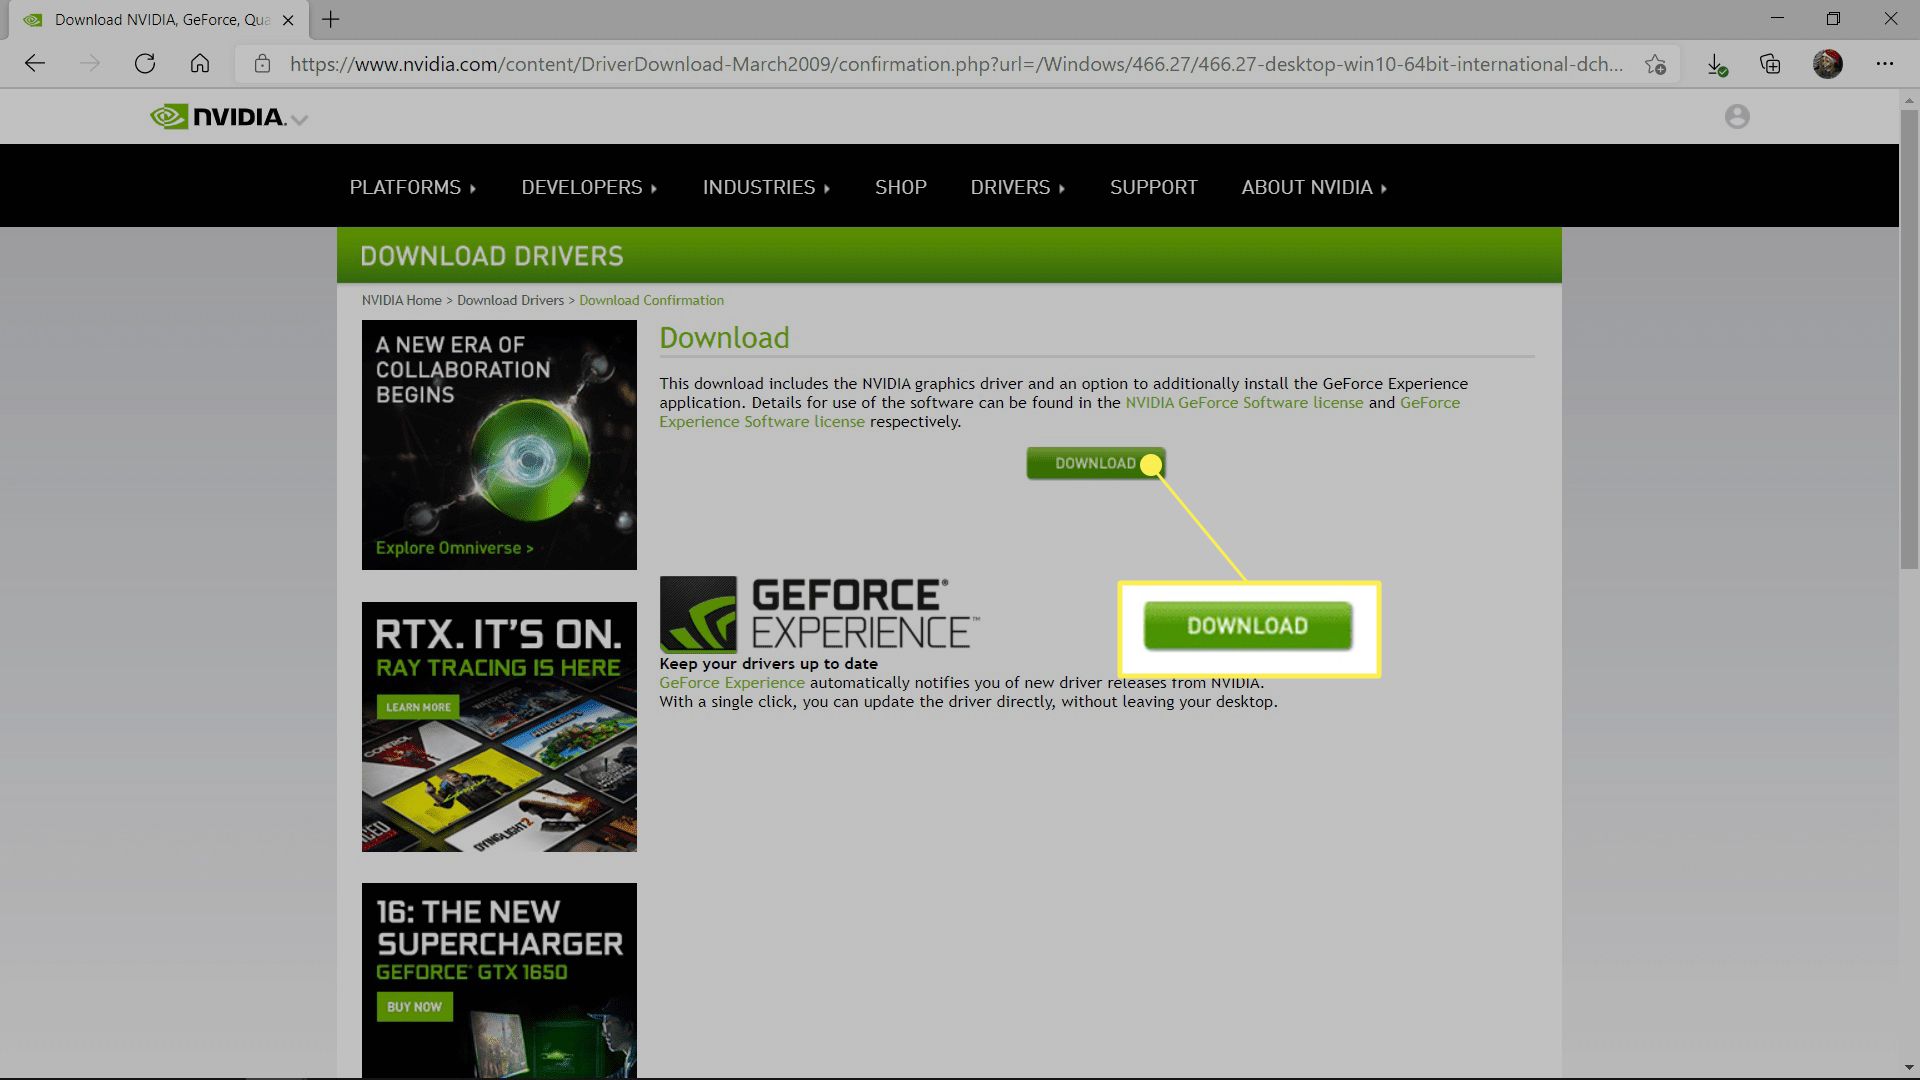Click the GeForce Experience logo
This screenshot has width=1920, height=1080.
(819, 614)
